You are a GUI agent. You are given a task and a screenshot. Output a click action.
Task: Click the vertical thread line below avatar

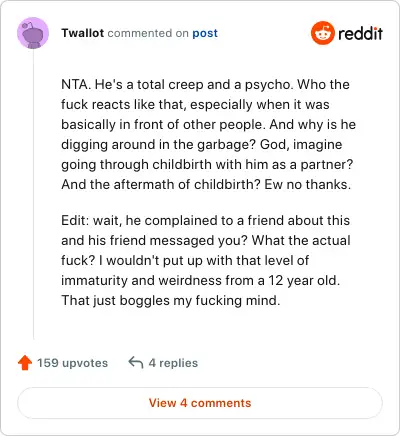(x=33, y=194)
